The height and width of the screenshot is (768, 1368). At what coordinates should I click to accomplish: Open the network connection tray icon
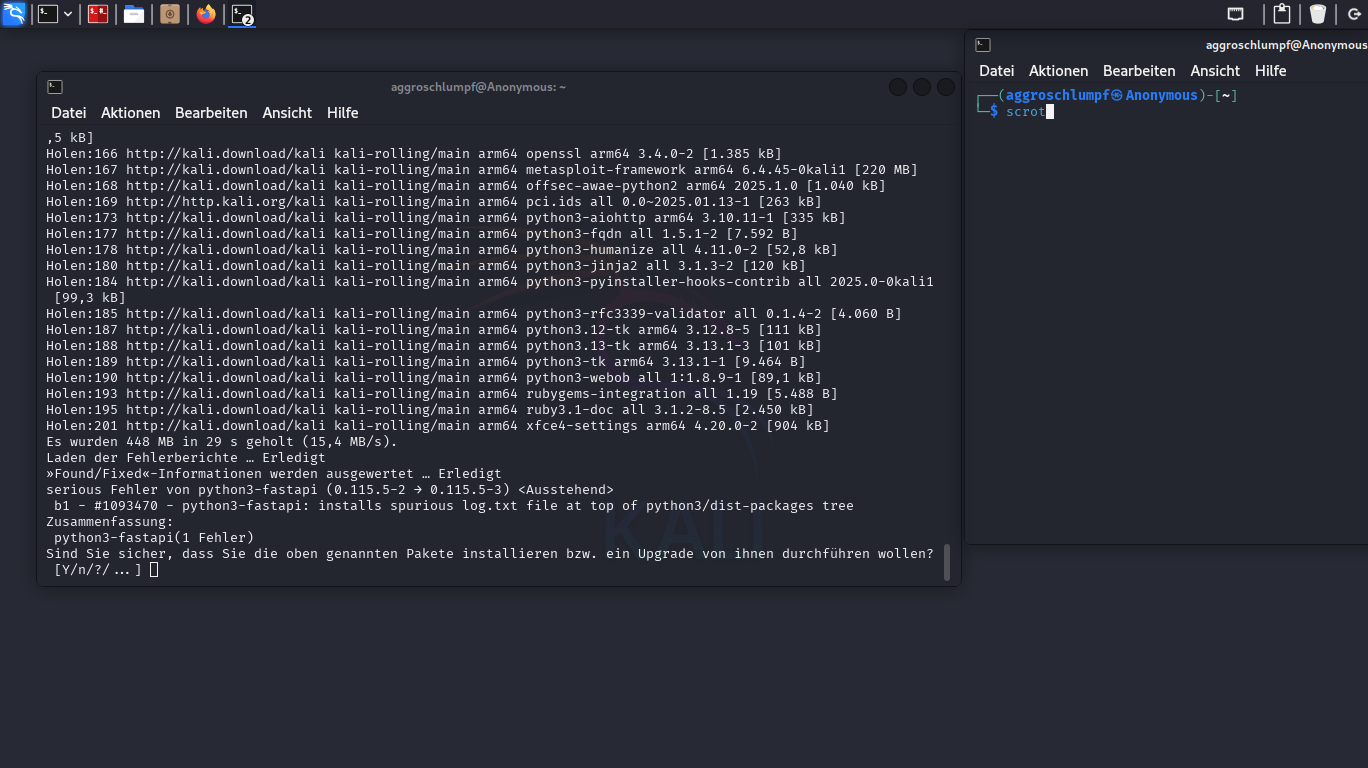click(1236, 14)
